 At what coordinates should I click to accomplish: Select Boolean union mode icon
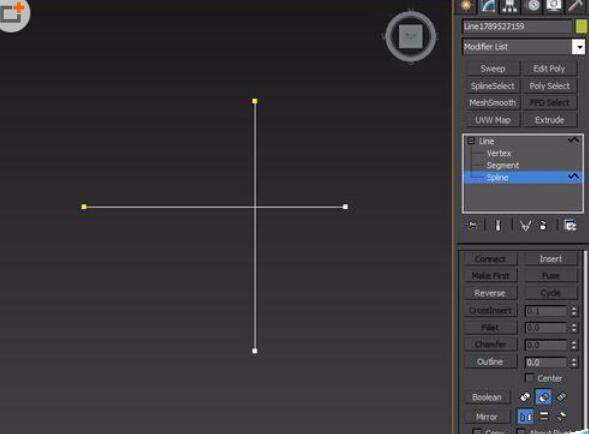pyautogui.click(x=525, y=397)
